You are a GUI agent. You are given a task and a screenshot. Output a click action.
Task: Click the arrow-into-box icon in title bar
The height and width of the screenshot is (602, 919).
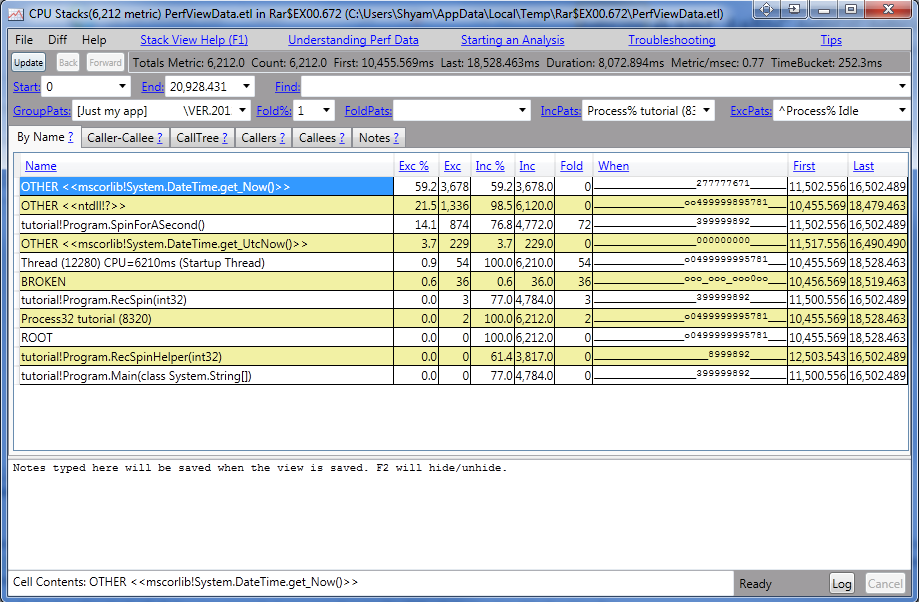point(794,10)
